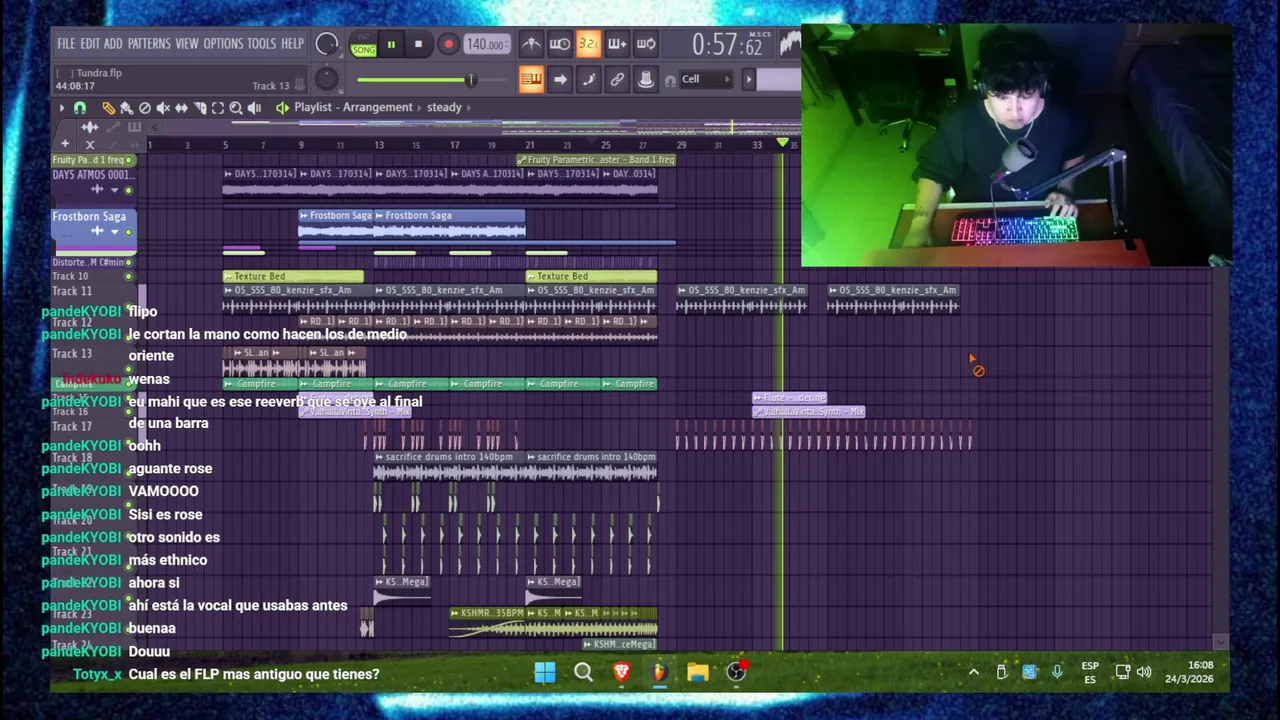Open the DAY5 ATMOS track dropdown arrow
Screen dimensions: 1280x720
(x=114, y=190)
